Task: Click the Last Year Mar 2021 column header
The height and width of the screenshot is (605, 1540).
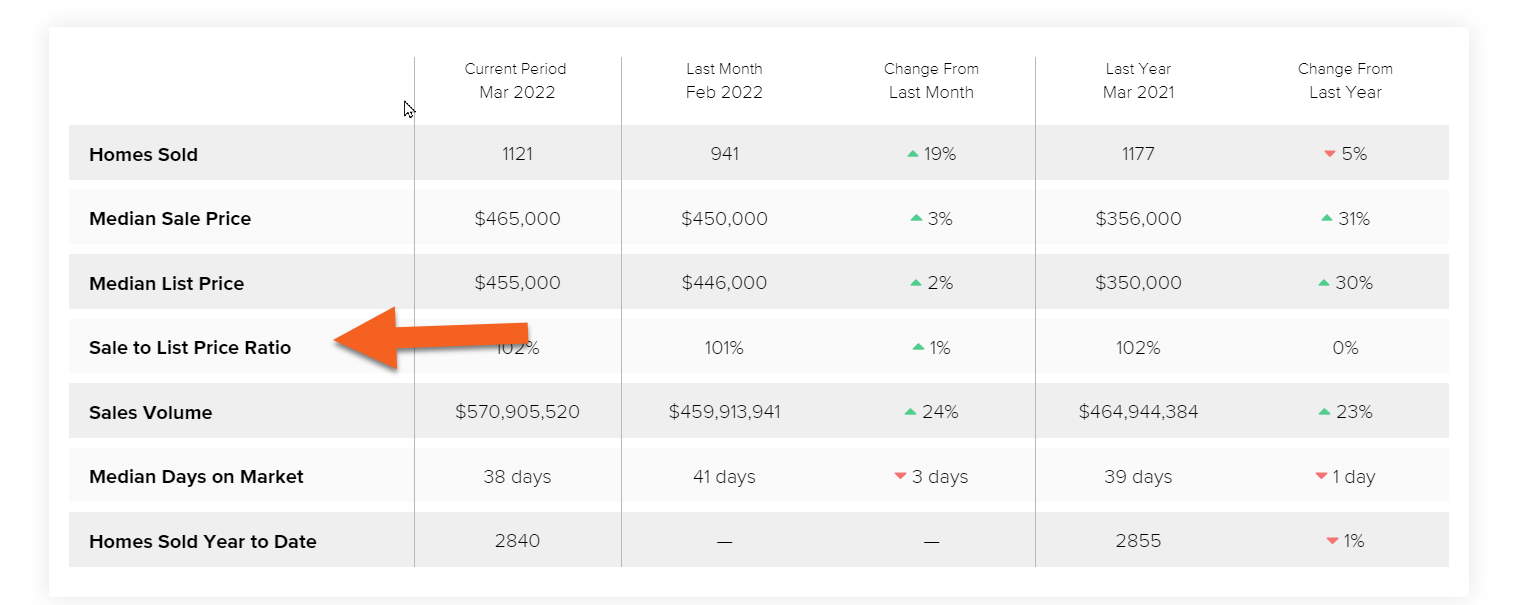Action: coord(1138,81)
